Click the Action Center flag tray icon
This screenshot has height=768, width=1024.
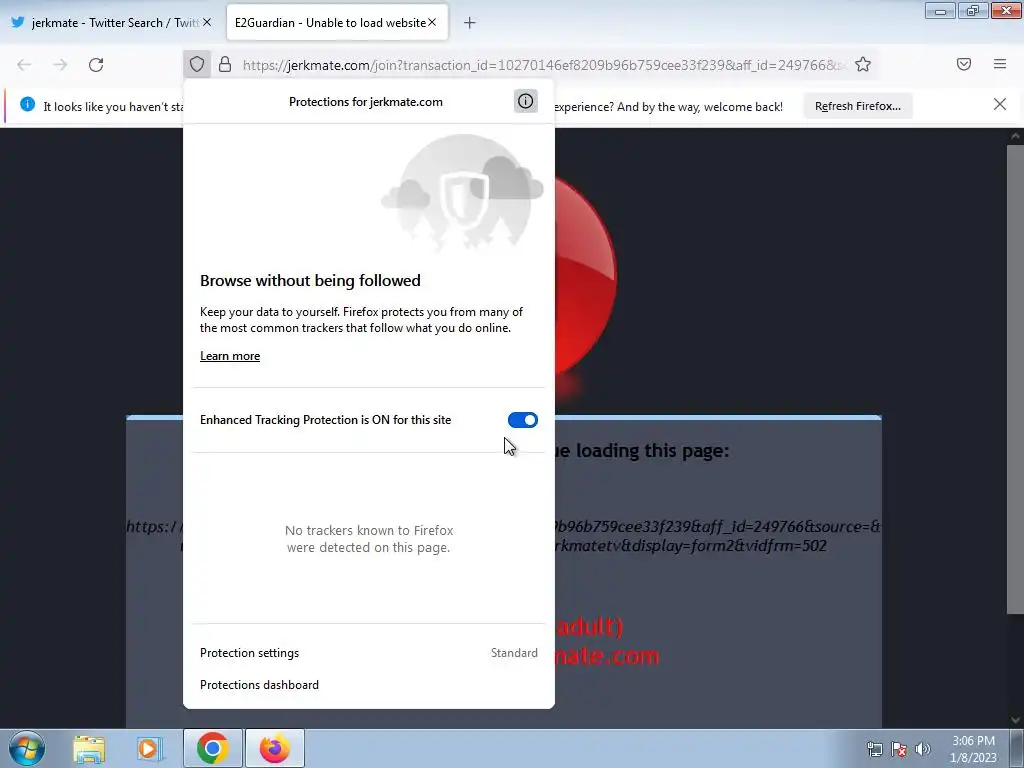(899, 749)
